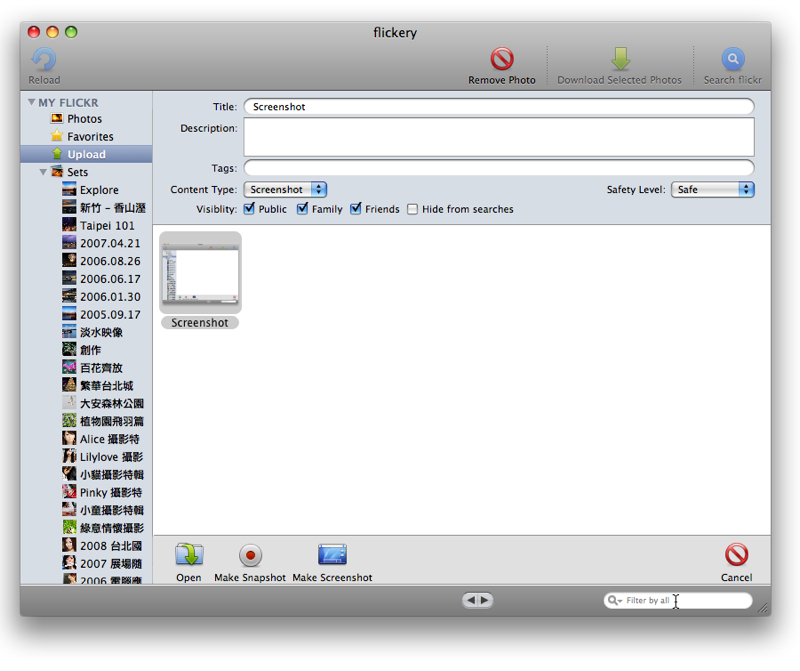Screen dimensions: 800x671
Task: Enable Hide from searches checkbox
Action: [412, 209]
